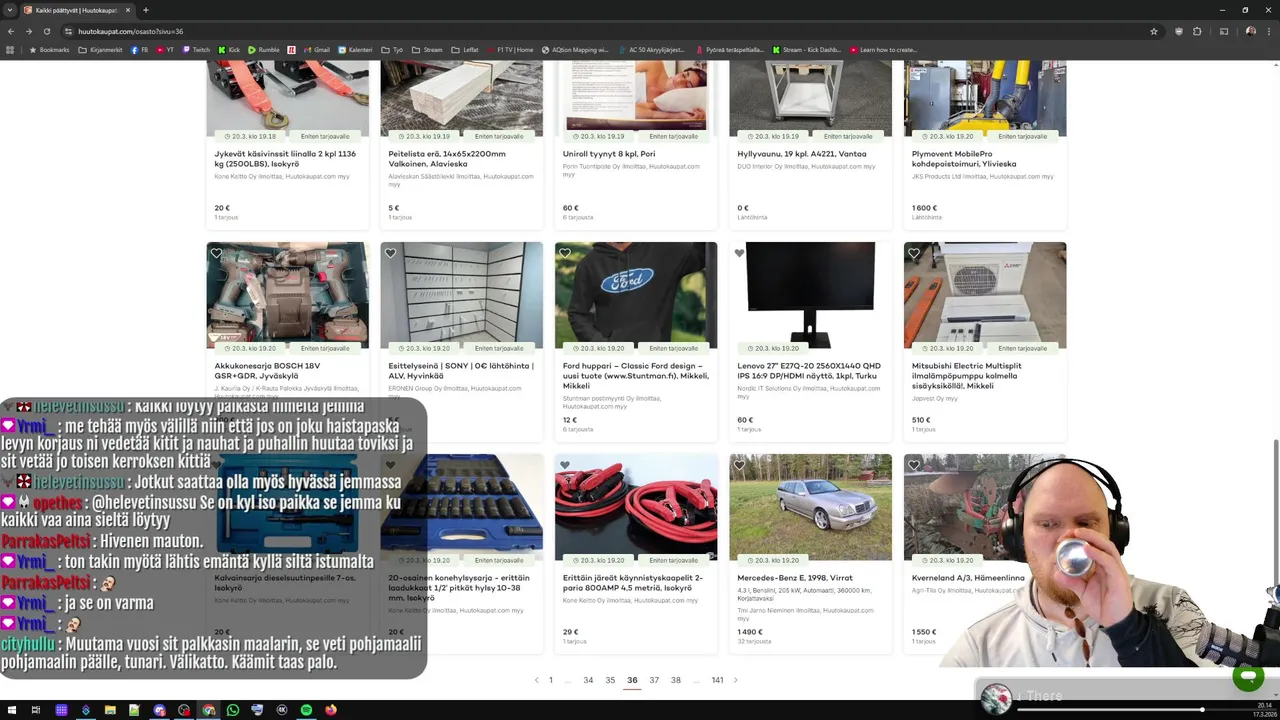Expand the Bookmarks starred folder
1280x720 pixels.
pyautogui.click(x=49, y=49)
